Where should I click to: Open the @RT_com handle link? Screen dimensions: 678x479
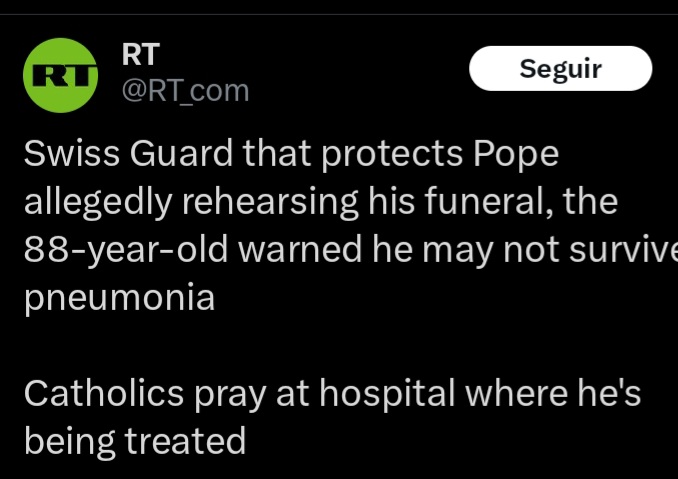185,91
